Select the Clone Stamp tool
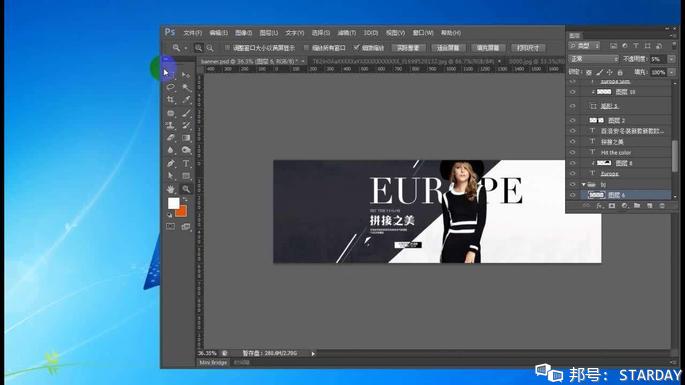The image size is (685, 385). (170, 125)
